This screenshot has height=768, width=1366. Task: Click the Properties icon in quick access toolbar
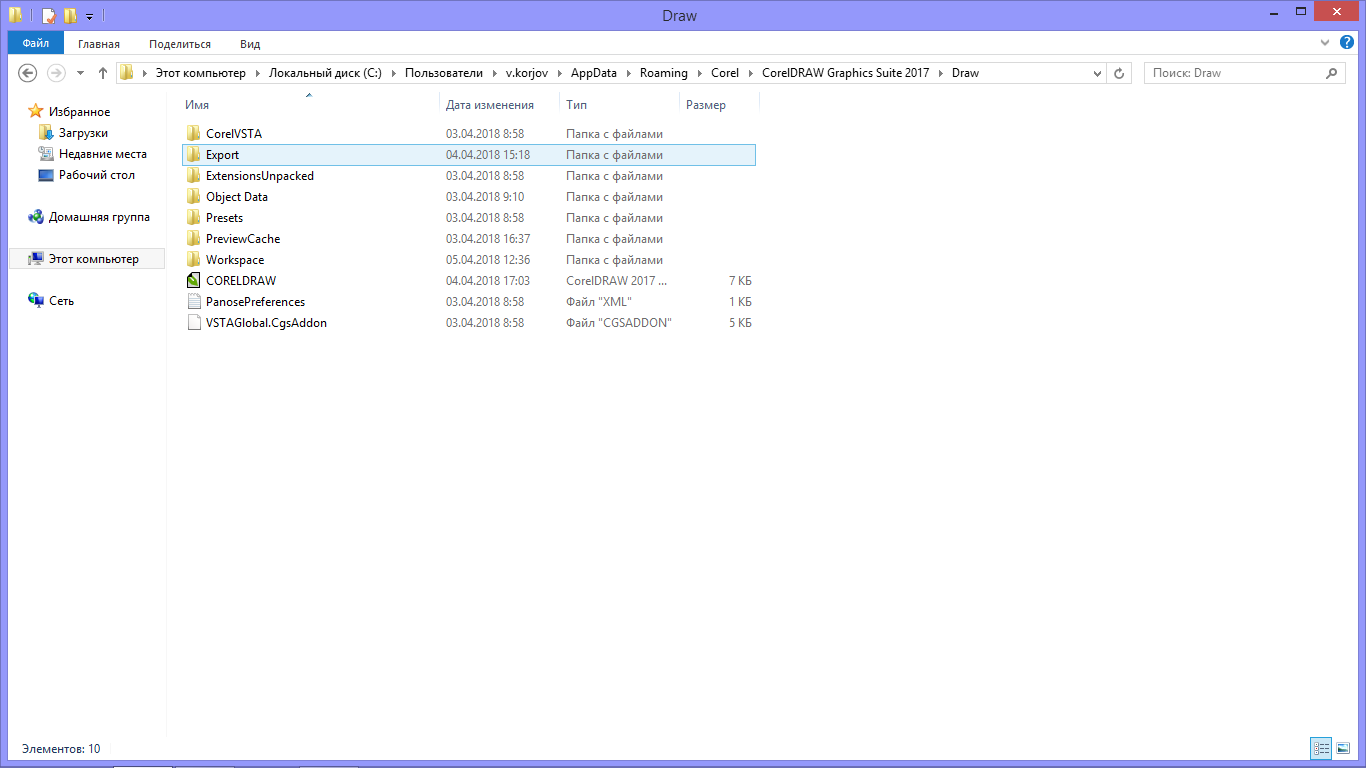(48, 16)
